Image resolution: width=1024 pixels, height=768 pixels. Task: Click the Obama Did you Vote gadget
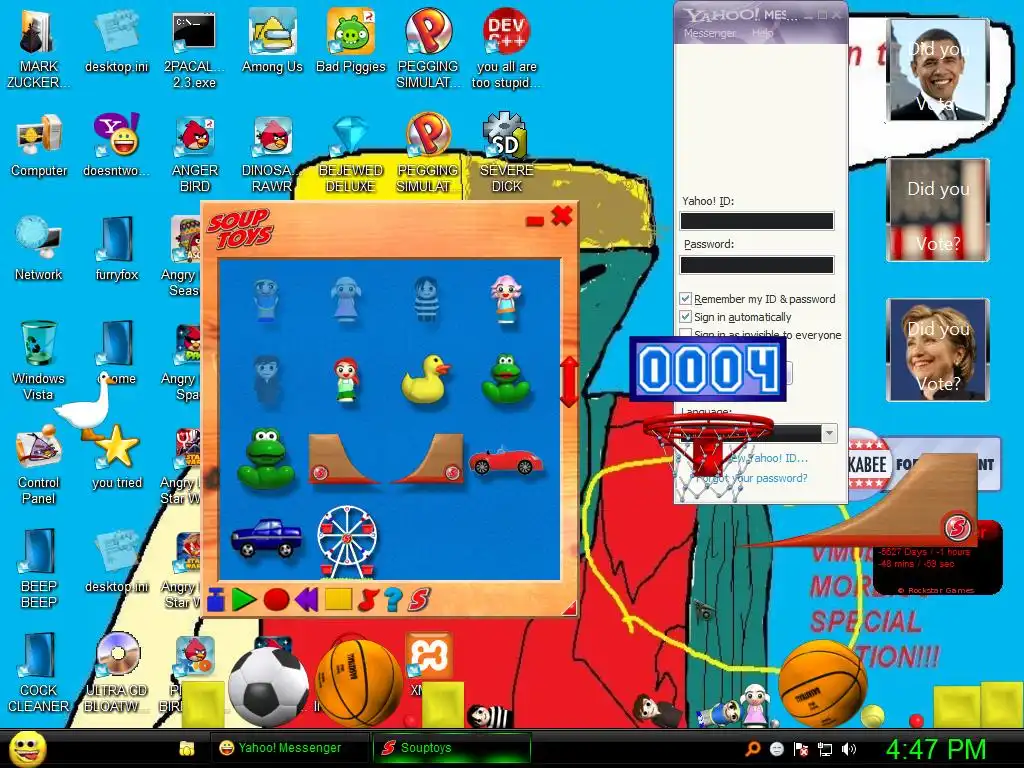tap(938, 71)
